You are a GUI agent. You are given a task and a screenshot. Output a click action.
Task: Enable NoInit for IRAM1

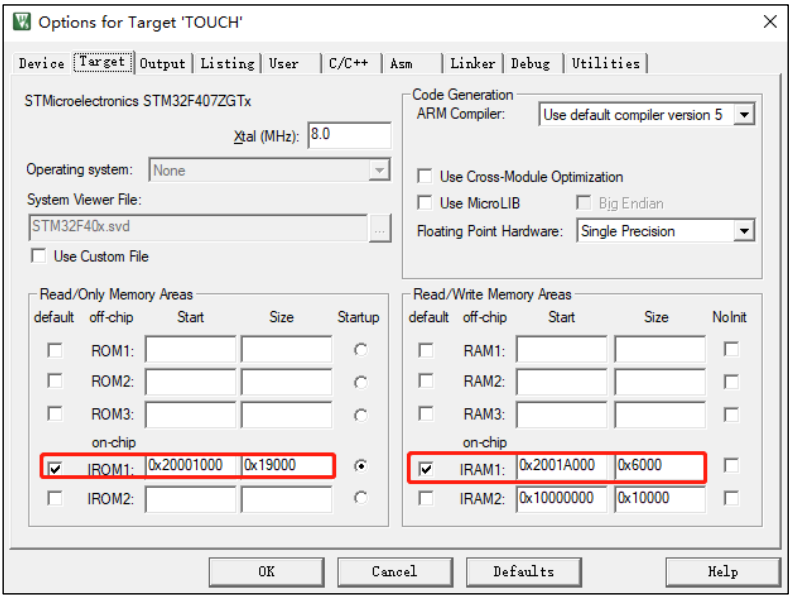coord(731,465)
